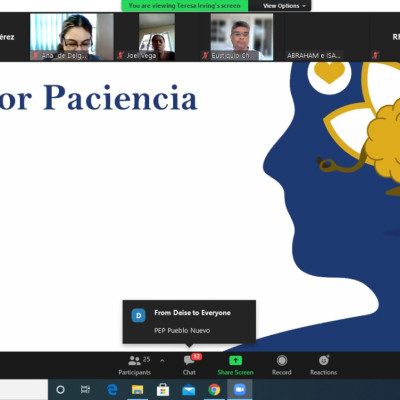
Task: Open the Chat panel with 12 unread
Action: 190,365
